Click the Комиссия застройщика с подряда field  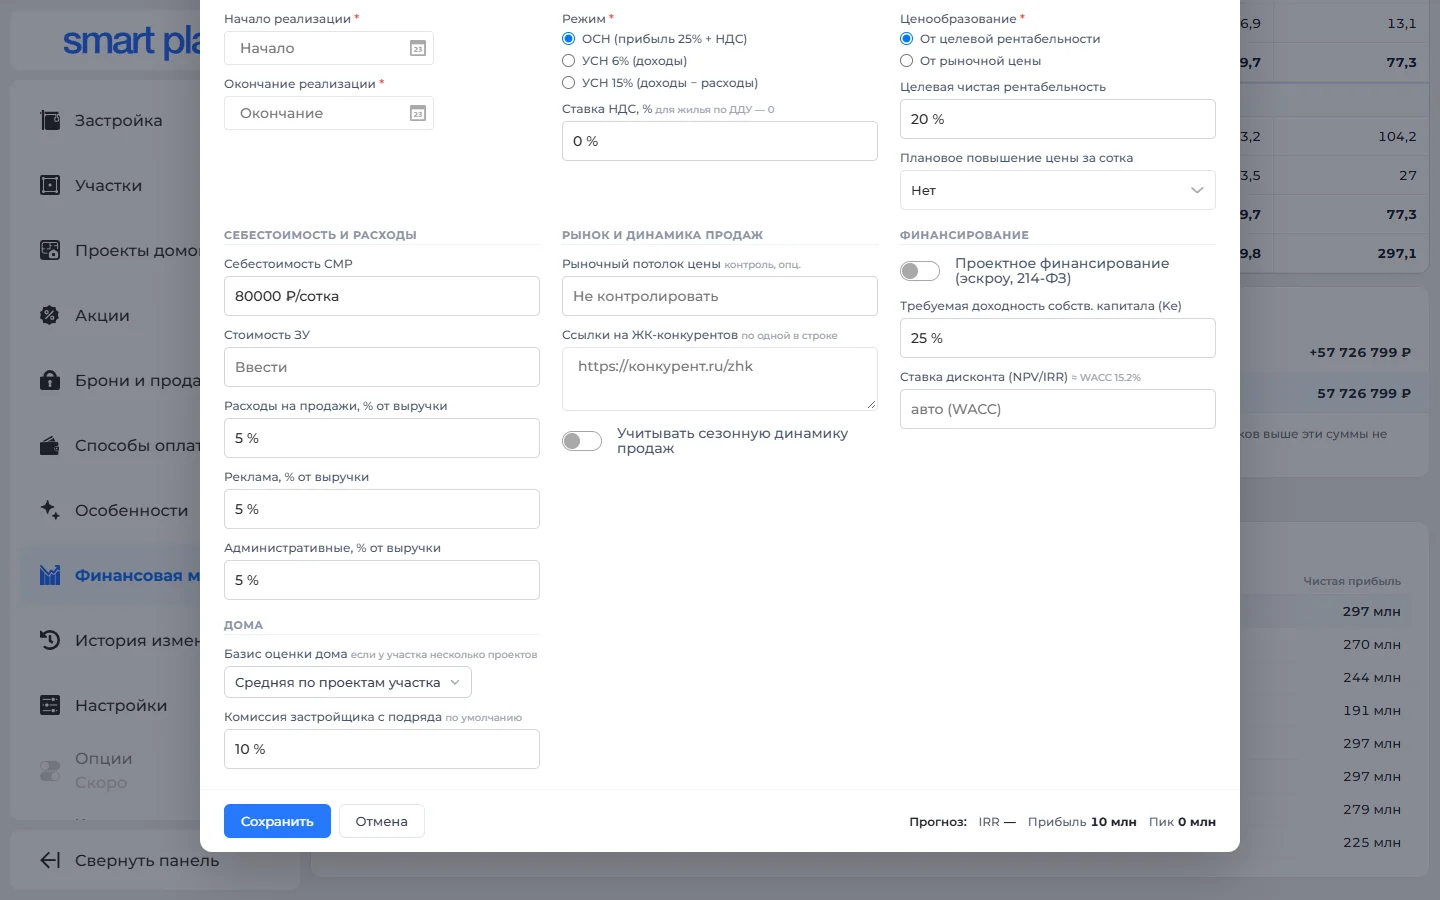click(382, 749)
